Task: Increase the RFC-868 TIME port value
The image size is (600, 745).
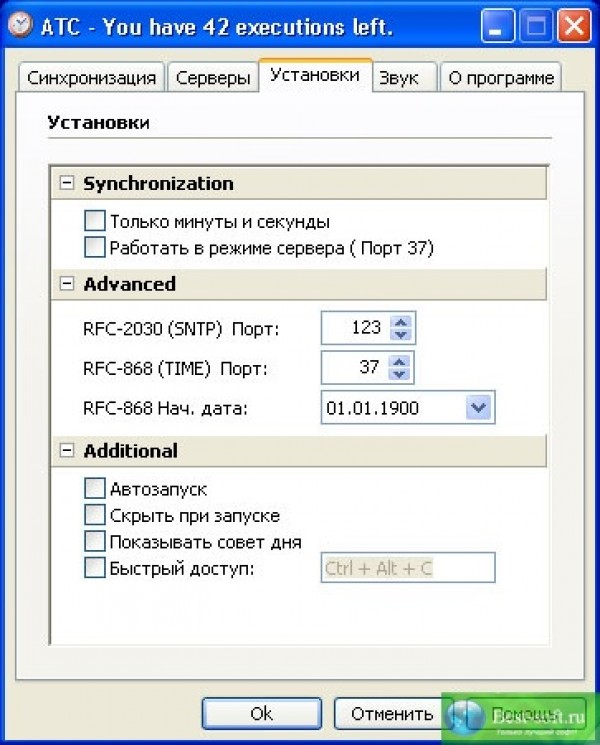Action: pos(399,361)
